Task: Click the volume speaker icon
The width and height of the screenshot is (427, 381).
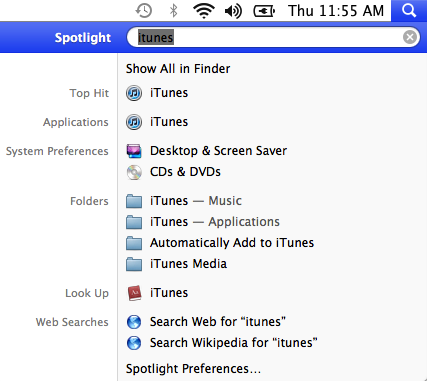Action: click(x=233, y=11)
